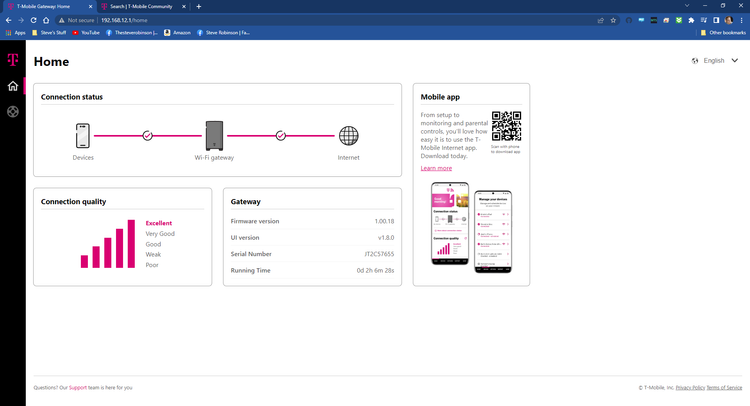The height and width of the screenshot is (406, 750).
Task: Click the Running Time value
Action: click(375, 270)
